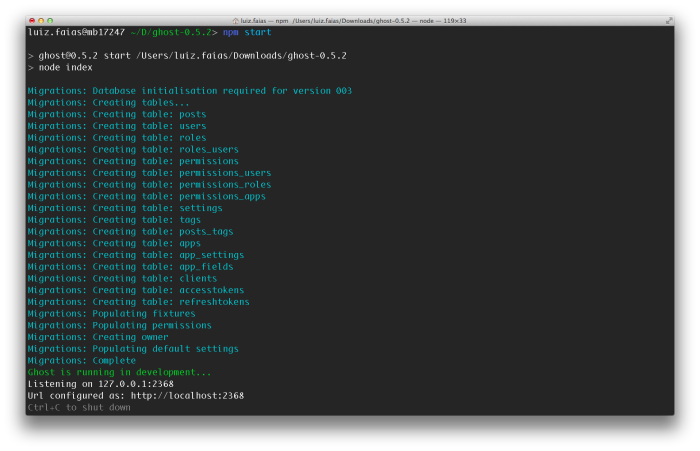Click the 'Creating table: posts_tags' line
The image size is (700, 451).
tap(130, 231)
